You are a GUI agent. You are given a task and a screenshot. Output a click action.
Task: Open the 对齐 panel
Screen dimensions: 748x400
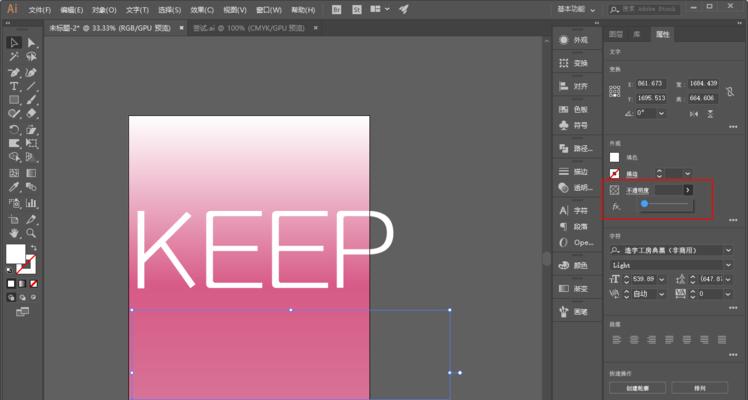point(576,86)
